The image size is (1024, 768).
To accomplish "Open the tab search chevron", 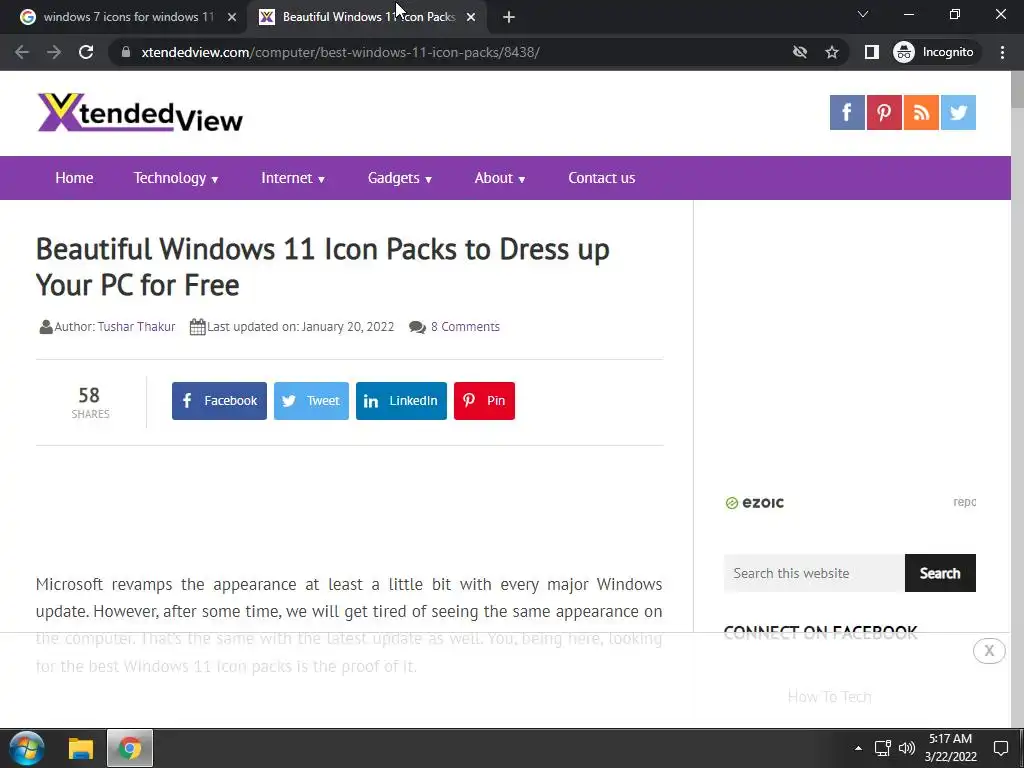I will 863,14.
